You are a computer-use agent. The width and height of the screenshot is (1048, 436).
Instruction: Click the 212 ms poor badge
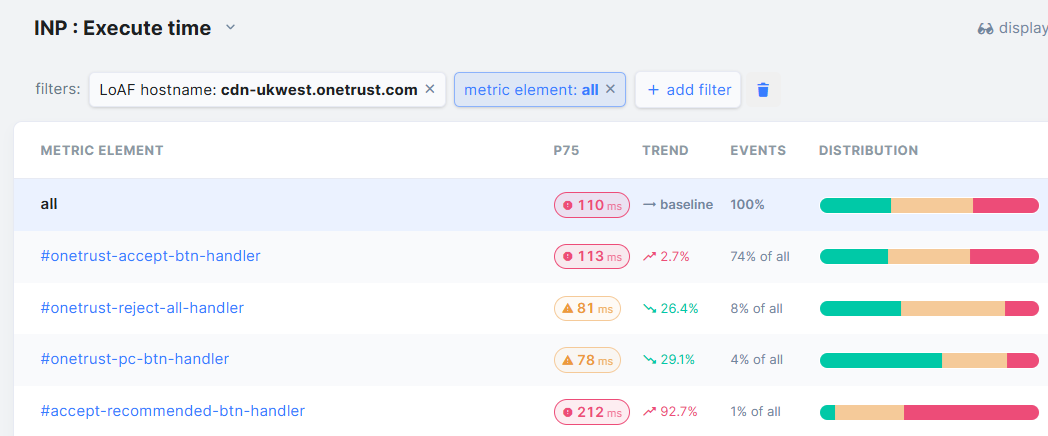pyautogui.click(x=591, y=411)
